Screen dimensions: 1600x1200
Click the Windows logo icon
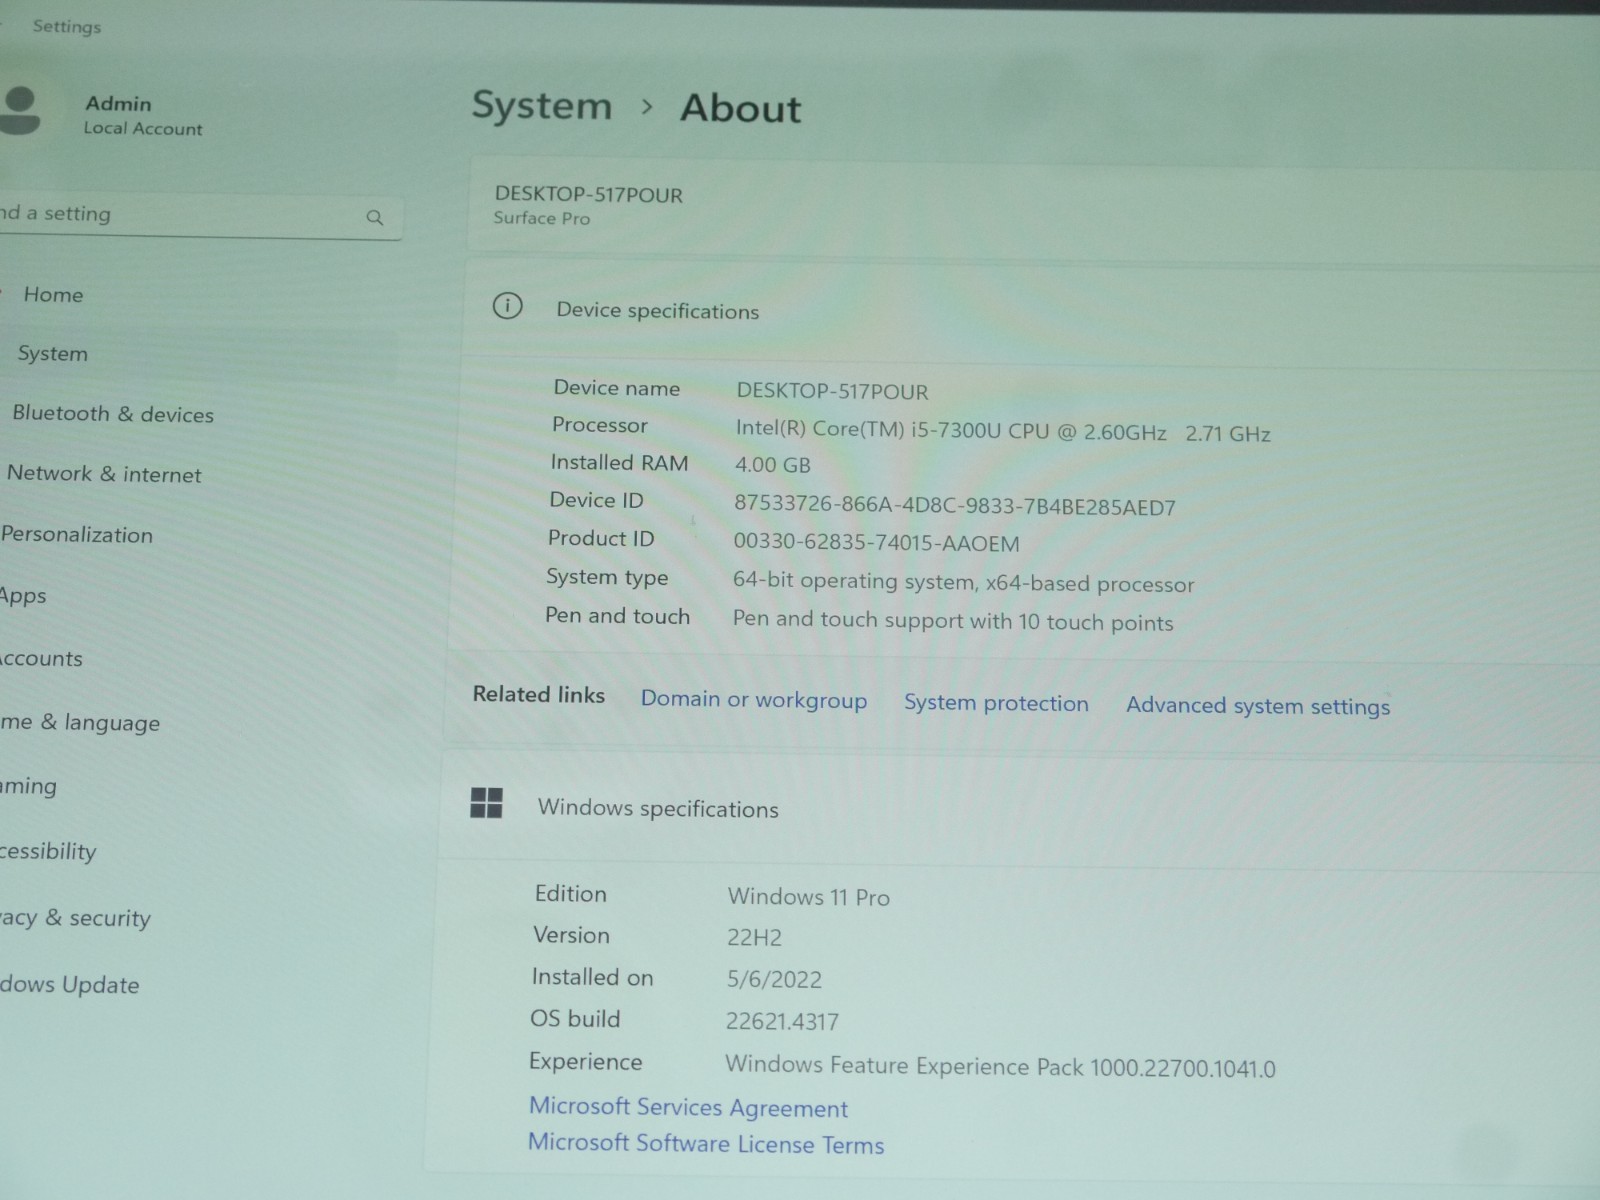click(486, 803)
